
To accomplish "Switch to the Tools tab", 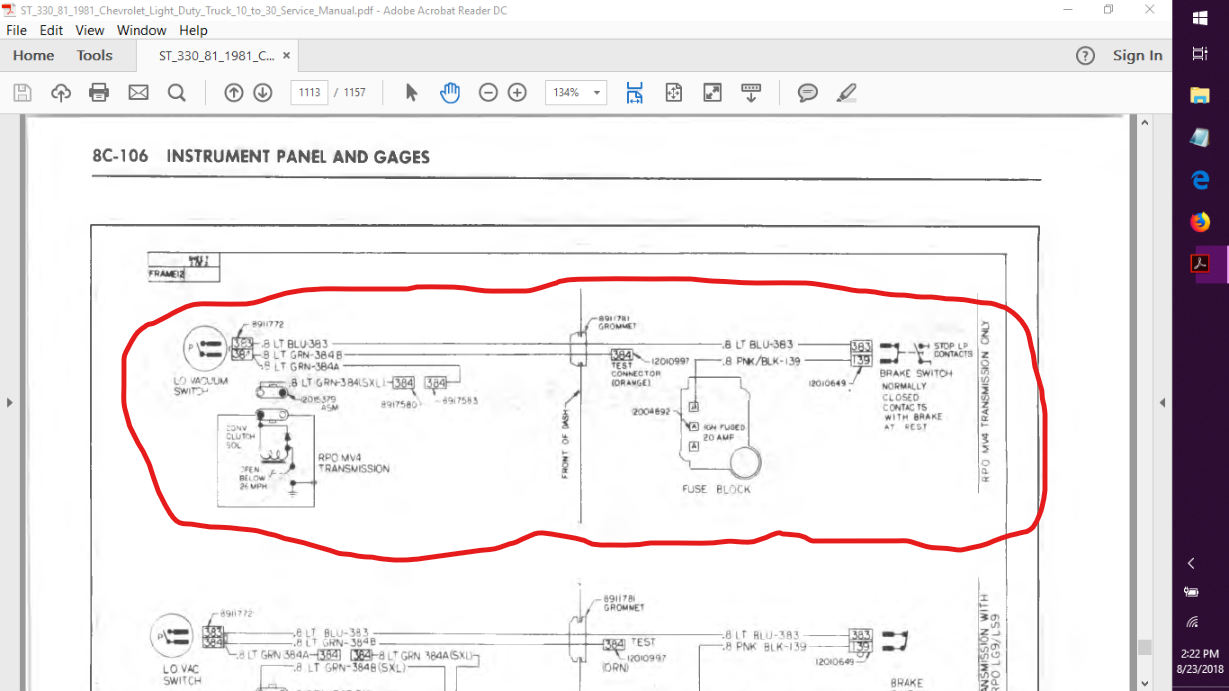I will [95, 56].
